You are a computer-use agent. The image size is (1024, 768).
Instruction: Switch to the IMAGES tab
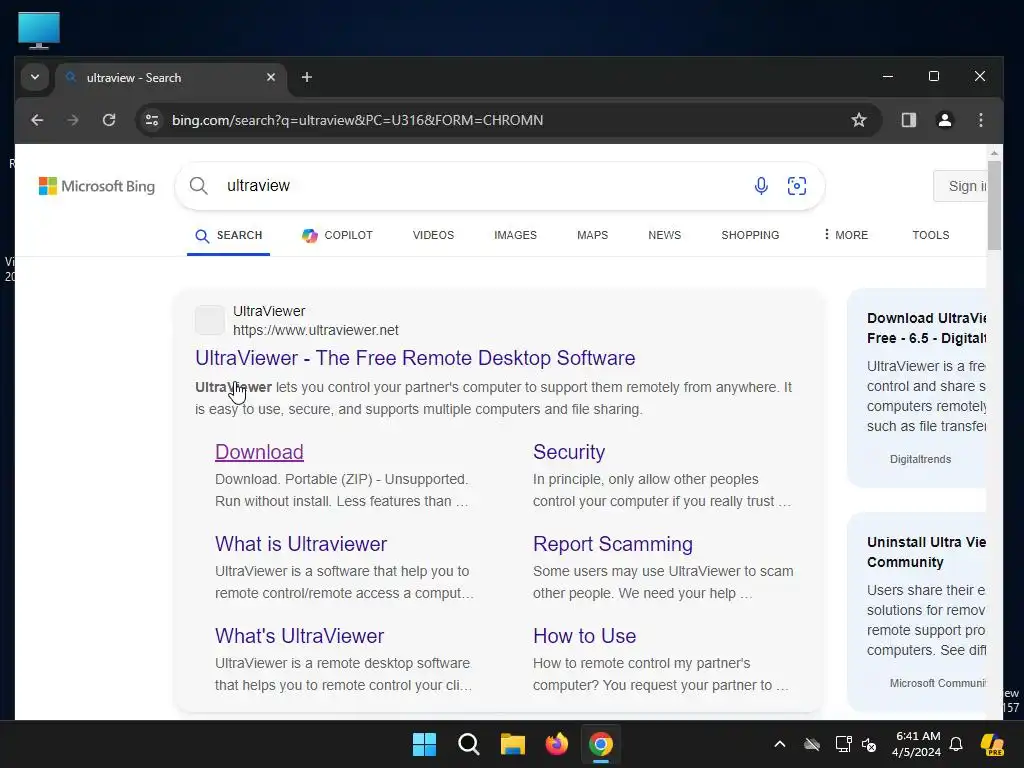click(x=515, y=235)
